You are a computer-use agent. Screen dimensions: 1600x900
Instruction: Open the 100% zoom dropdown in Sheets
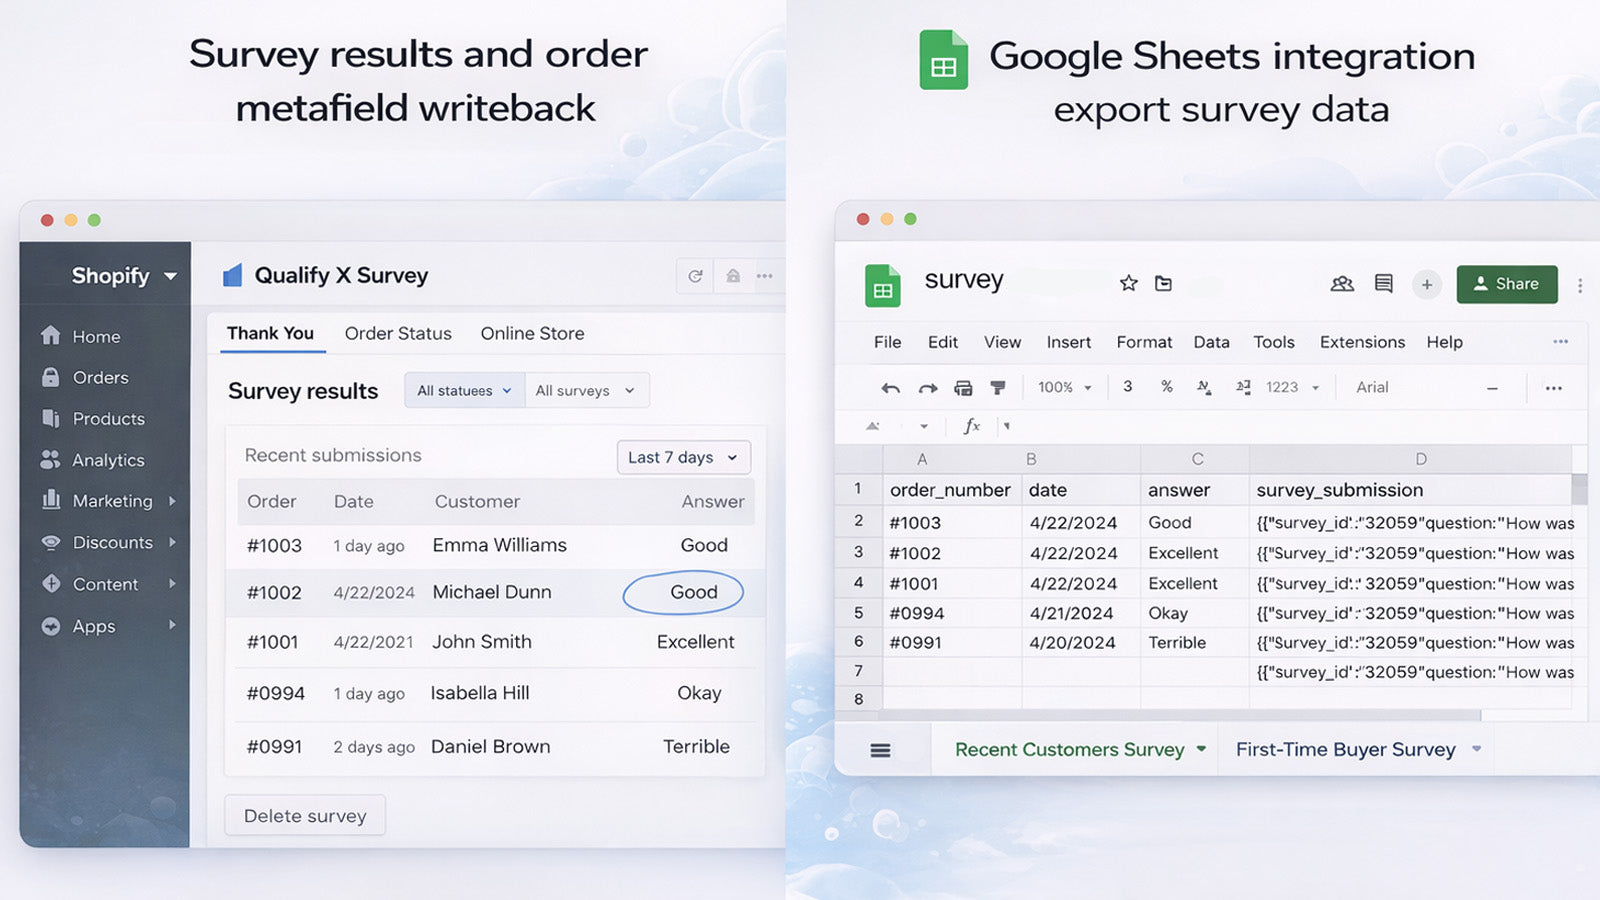point(1065,387)
